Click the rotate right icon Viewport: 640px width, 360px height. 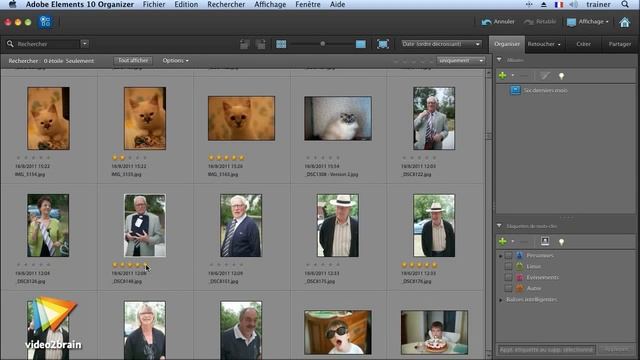pos(261,44)
